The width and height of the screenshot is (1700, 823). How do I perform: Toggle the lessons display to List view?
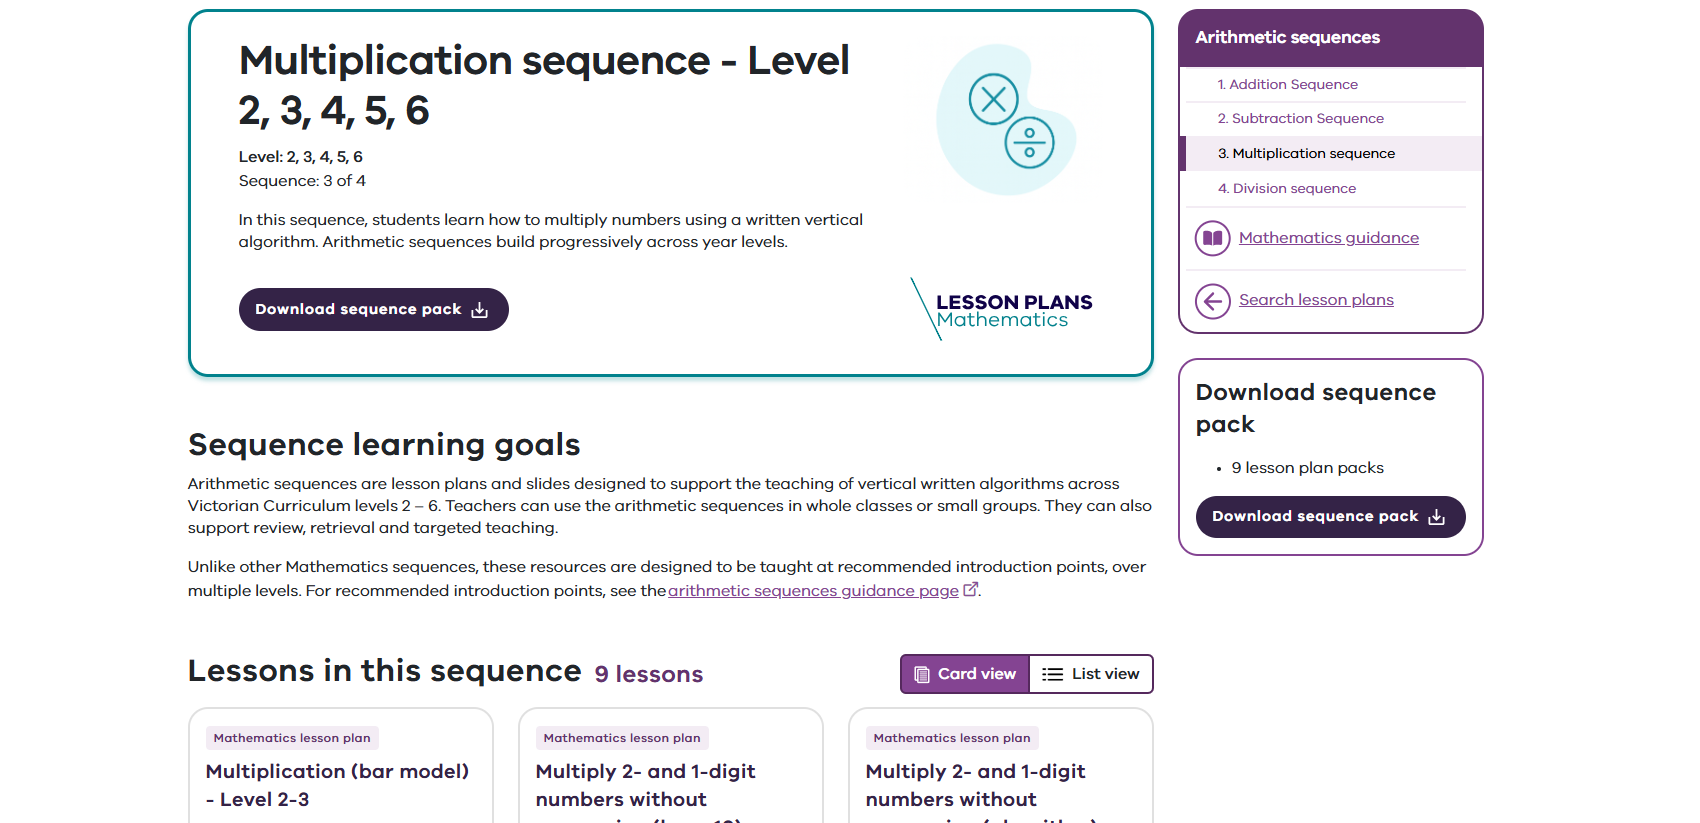1090,674
